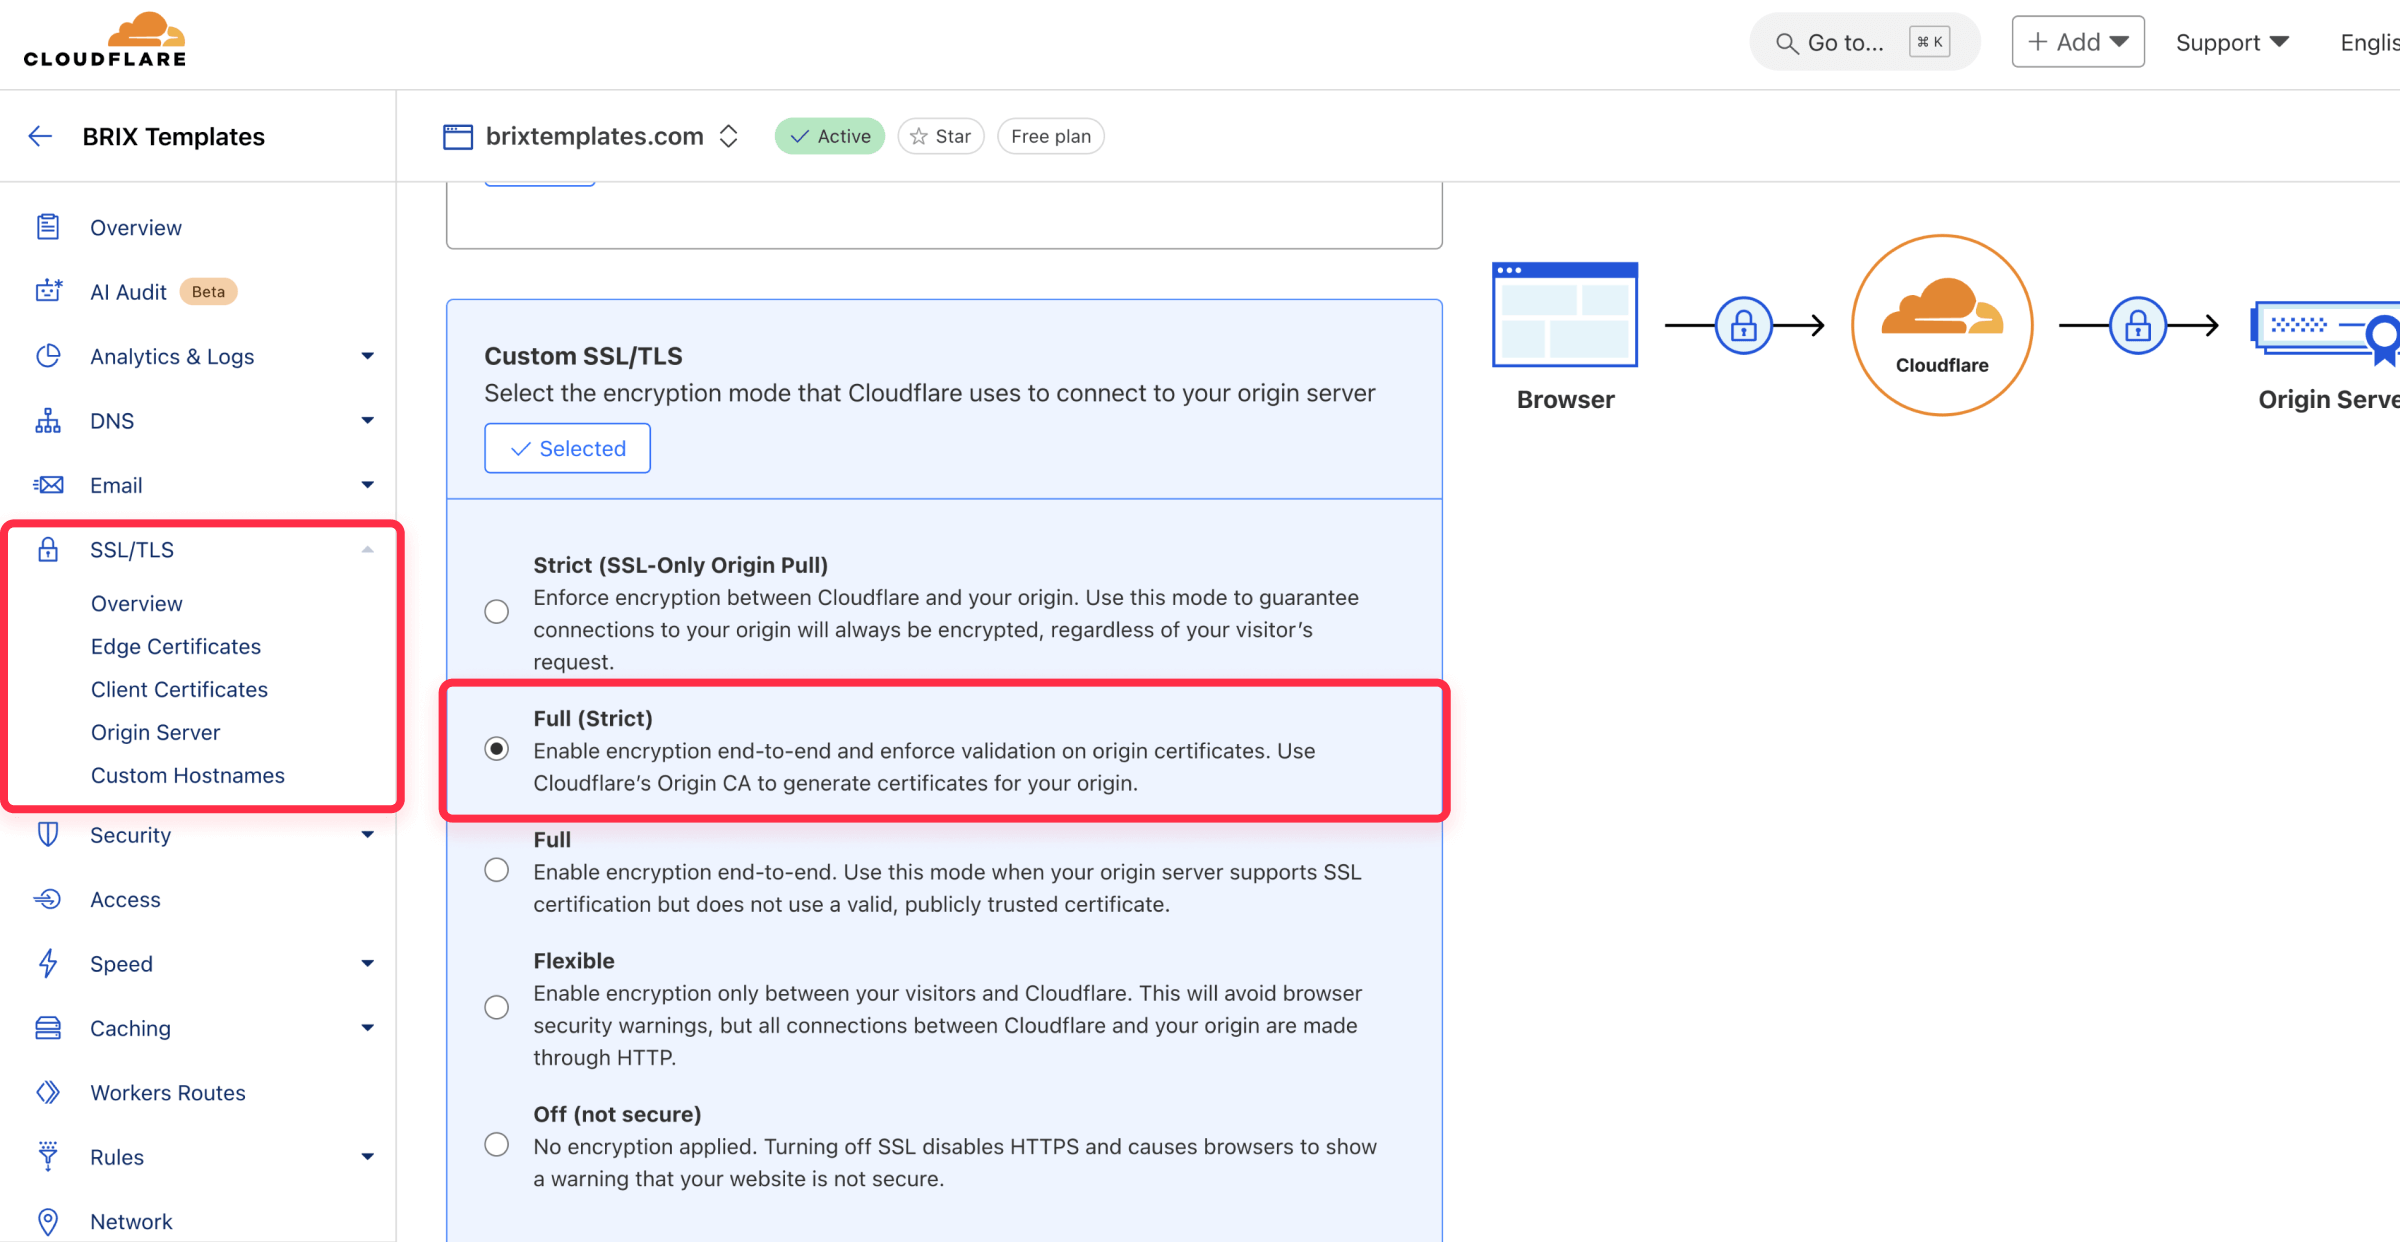Click the lock icon between Browser and Cloudflare
2400x1243 pixels.
[x=1744, y=325]
